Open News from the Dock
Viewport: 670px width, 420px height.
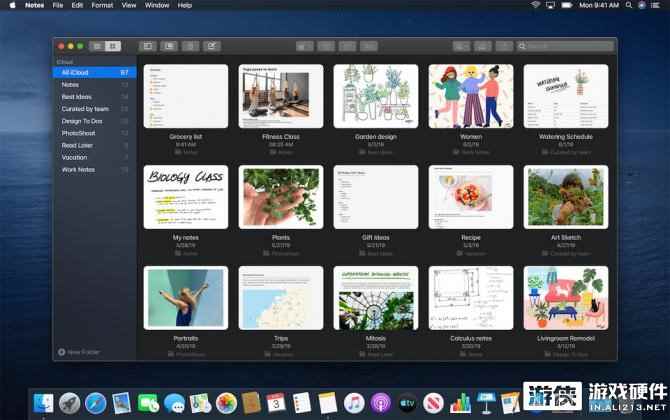pyautogui.click(x=433, y=403)
